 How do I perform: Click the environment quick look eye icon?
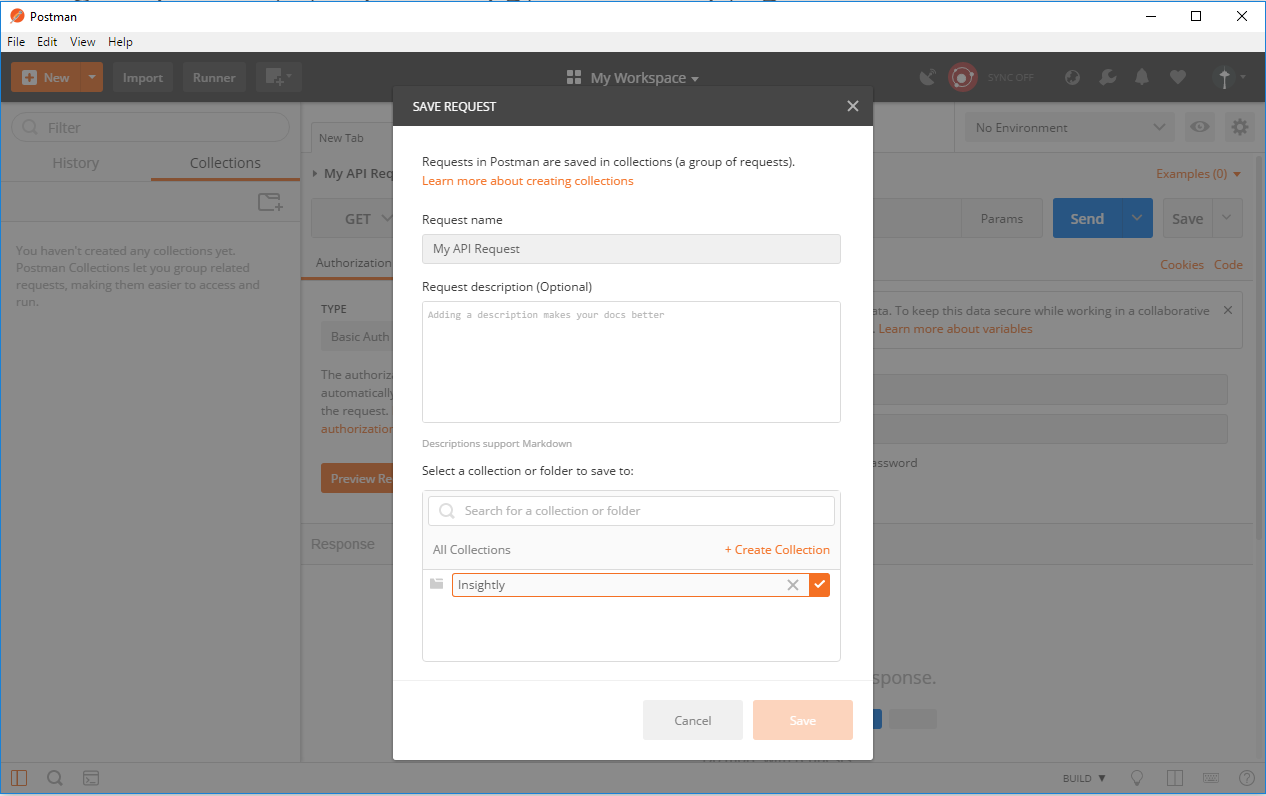[1200, 127]
